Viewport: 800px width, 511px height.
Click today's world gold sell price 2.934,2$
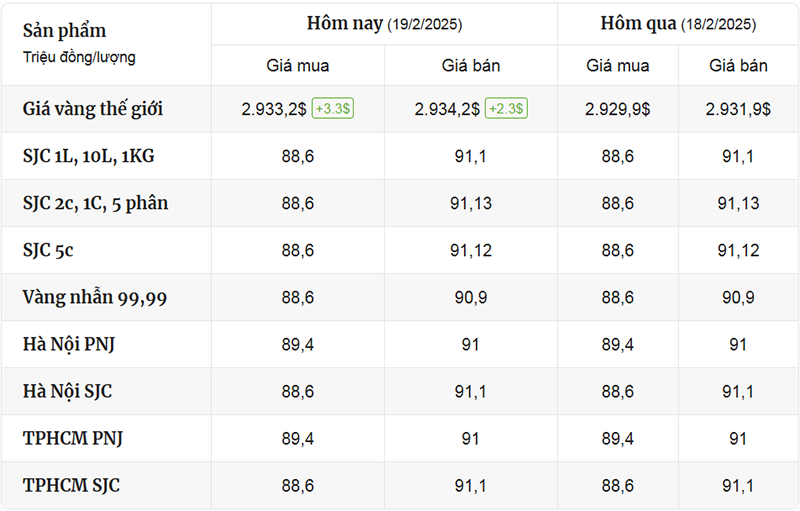(447, 109)
